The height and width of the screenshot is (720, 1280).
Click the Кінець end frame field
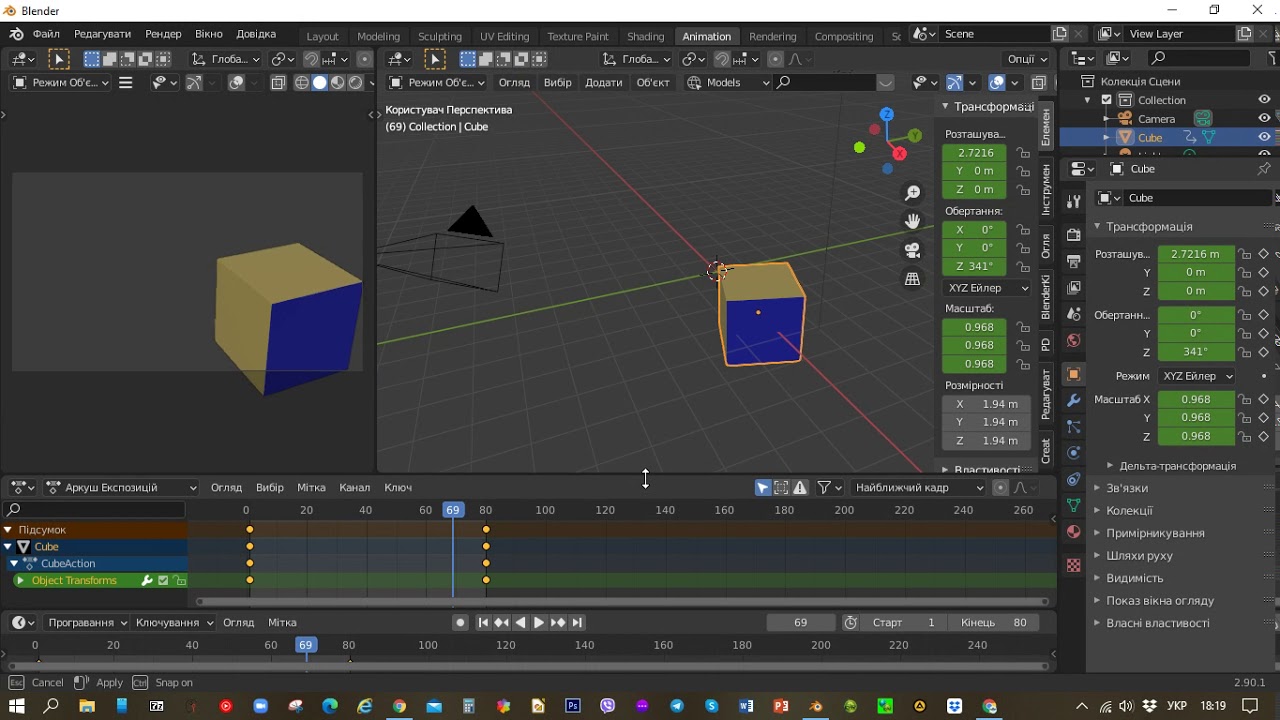993,622
